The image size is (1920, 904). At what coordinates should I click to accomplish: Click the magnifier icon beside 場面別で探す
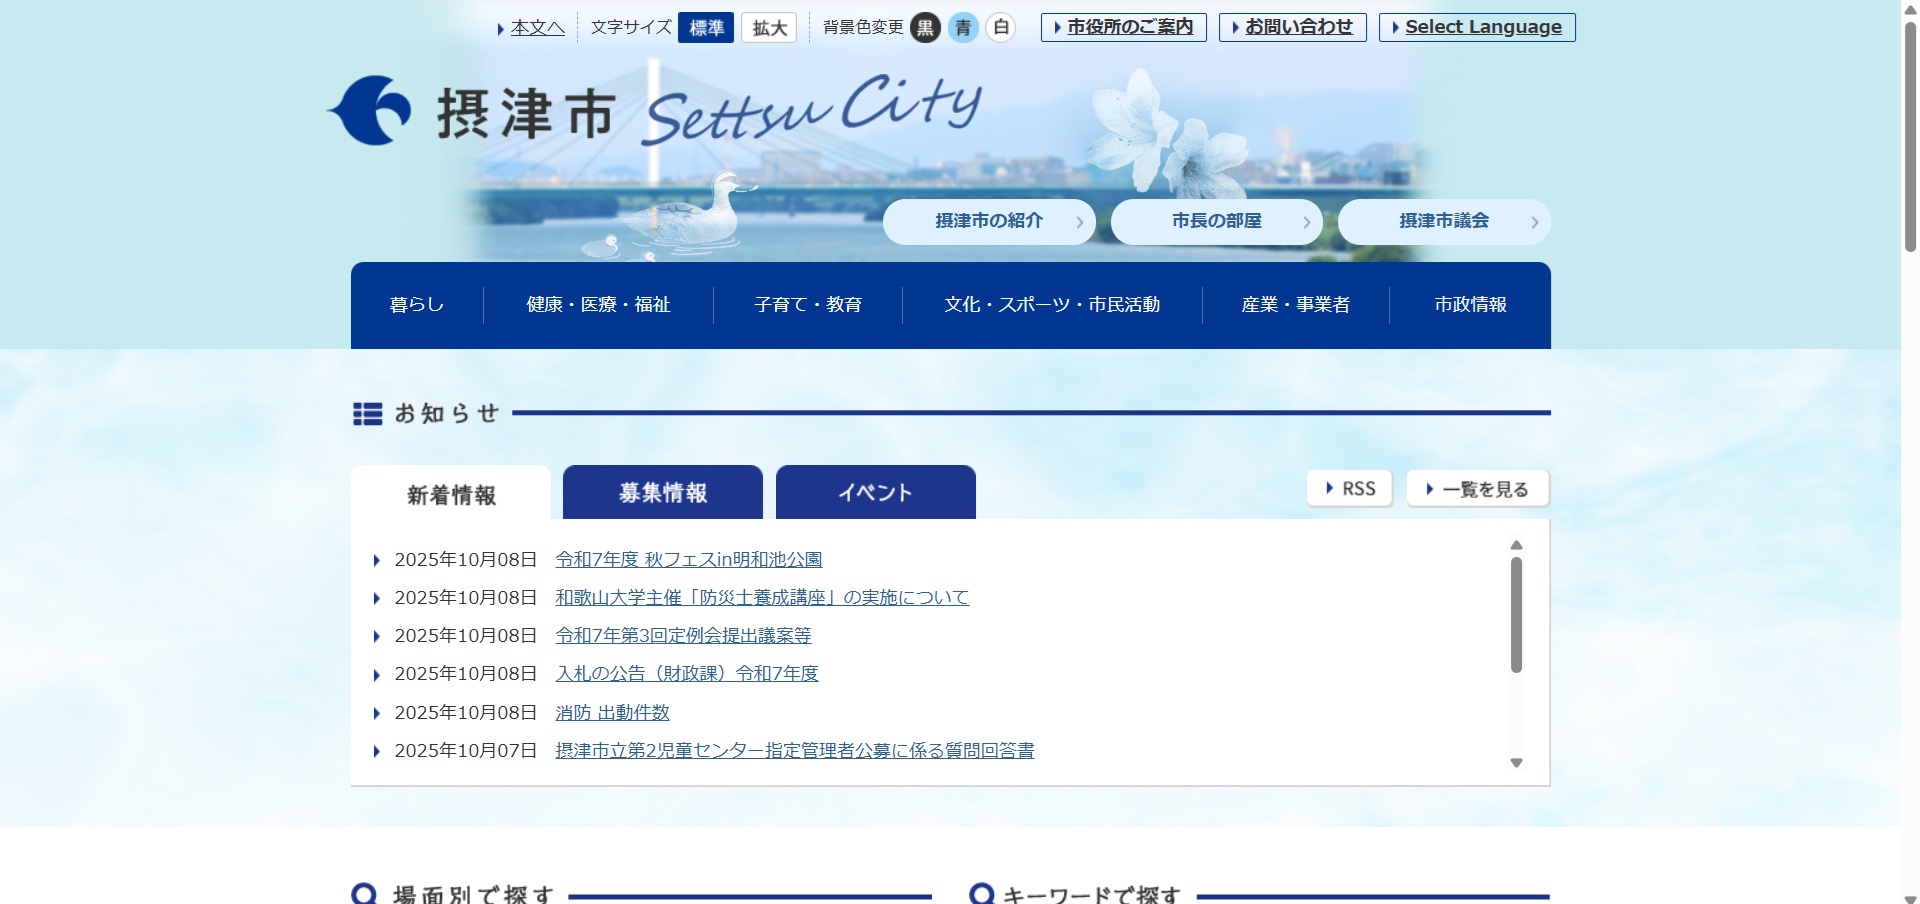point(365,894)
